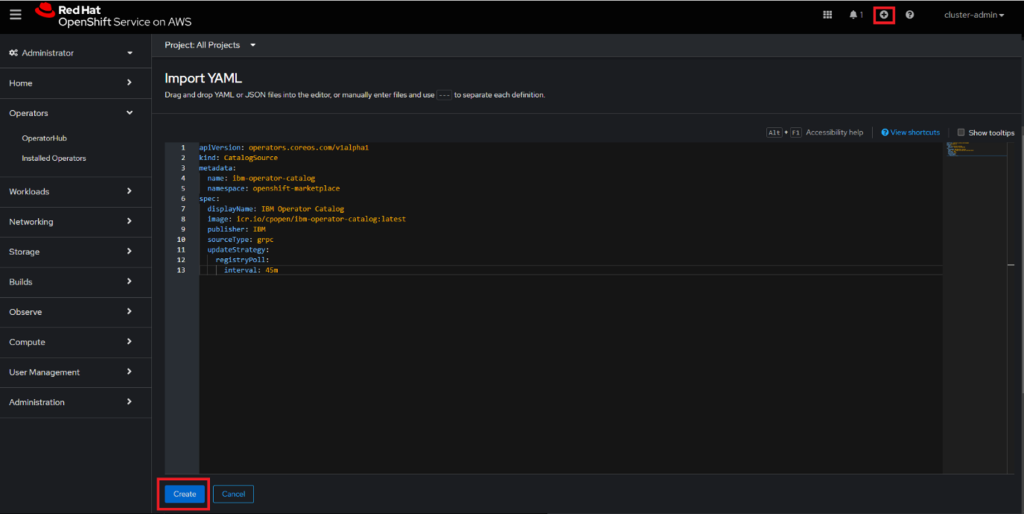This screenshot has width=1024, height=514.
Task: Click line 13 'interval: 45m' in editor
Action: [x=251, y=270]
